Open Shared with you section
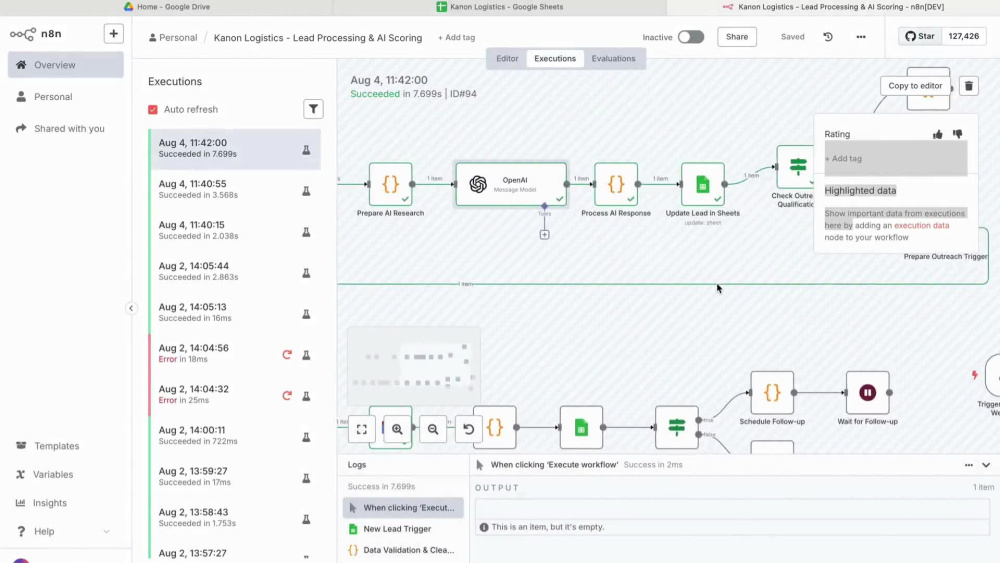 point(66,129)
